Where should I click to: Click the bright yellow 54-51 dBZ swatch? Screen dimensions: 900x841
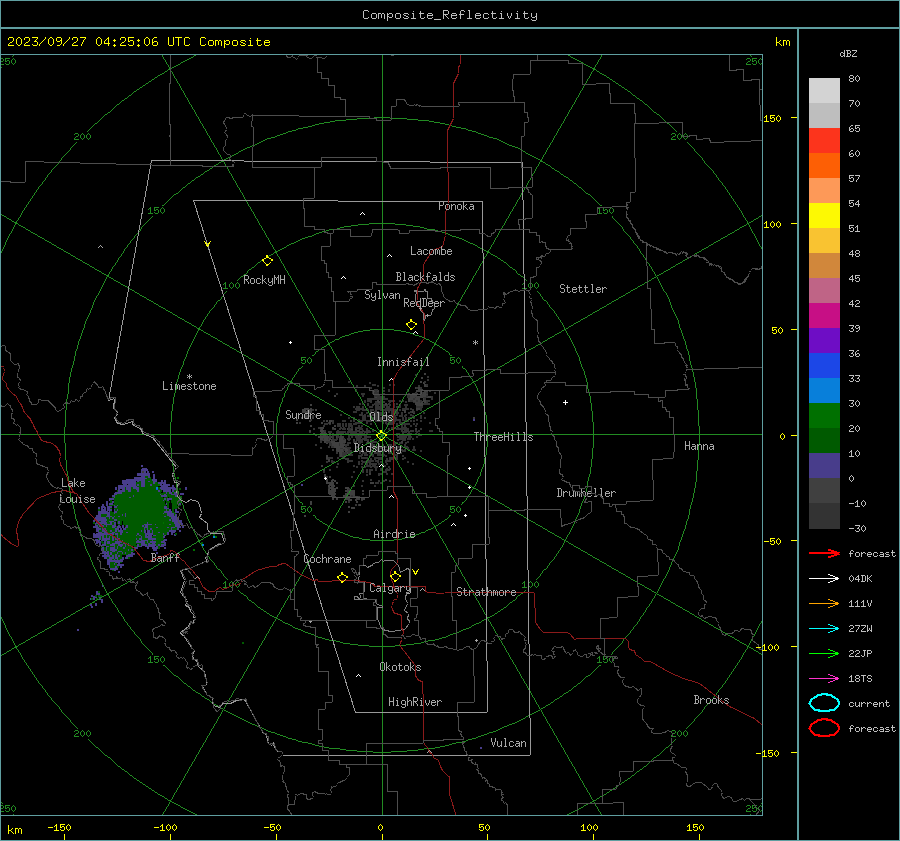(x=824, y=215)
